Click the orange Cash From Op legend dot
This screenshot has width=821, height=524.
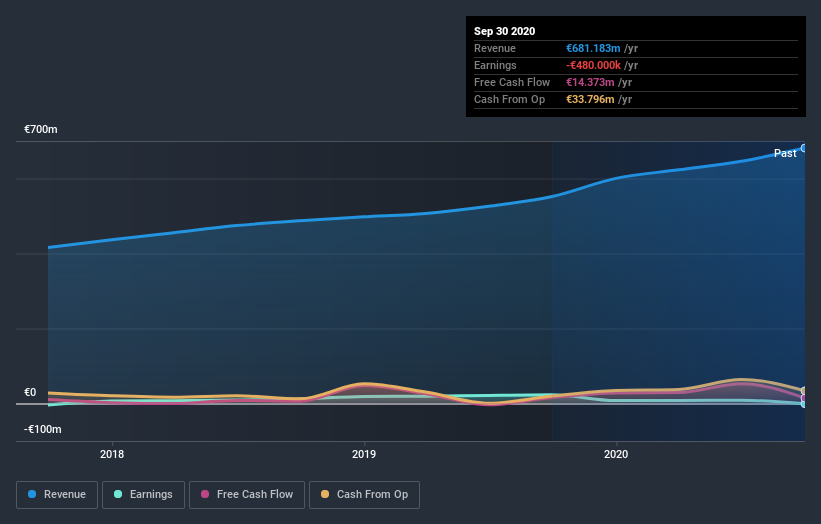(x=325, y=494)
